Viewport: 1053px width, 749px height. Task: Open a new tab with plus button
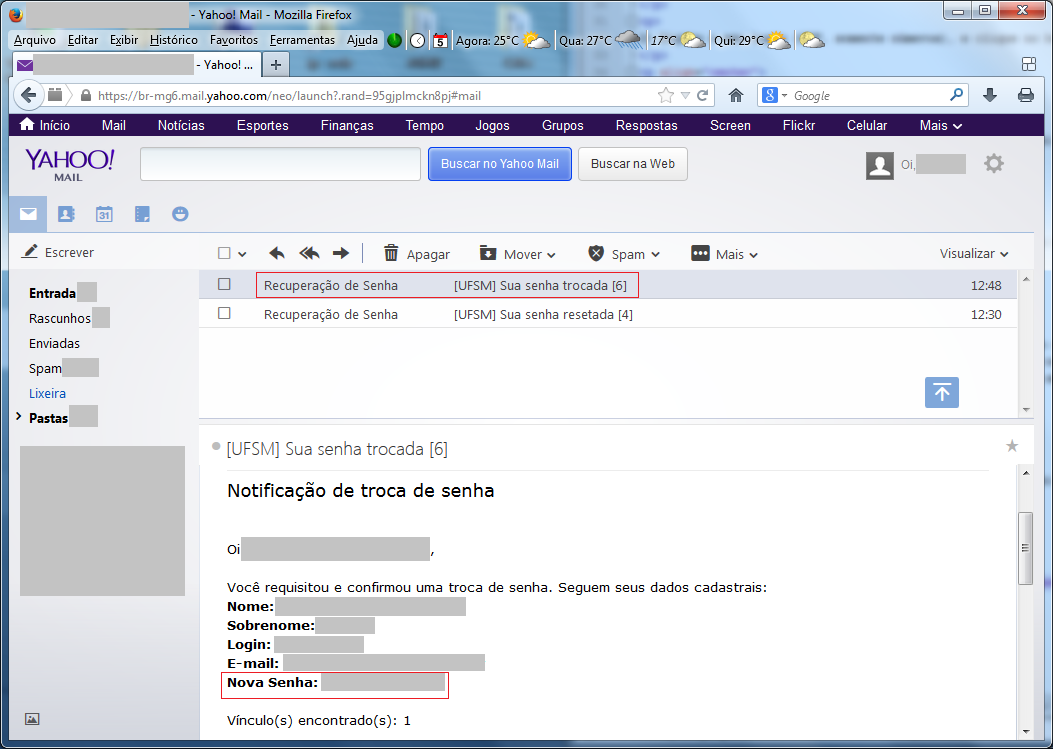click(x=275, y=64)
